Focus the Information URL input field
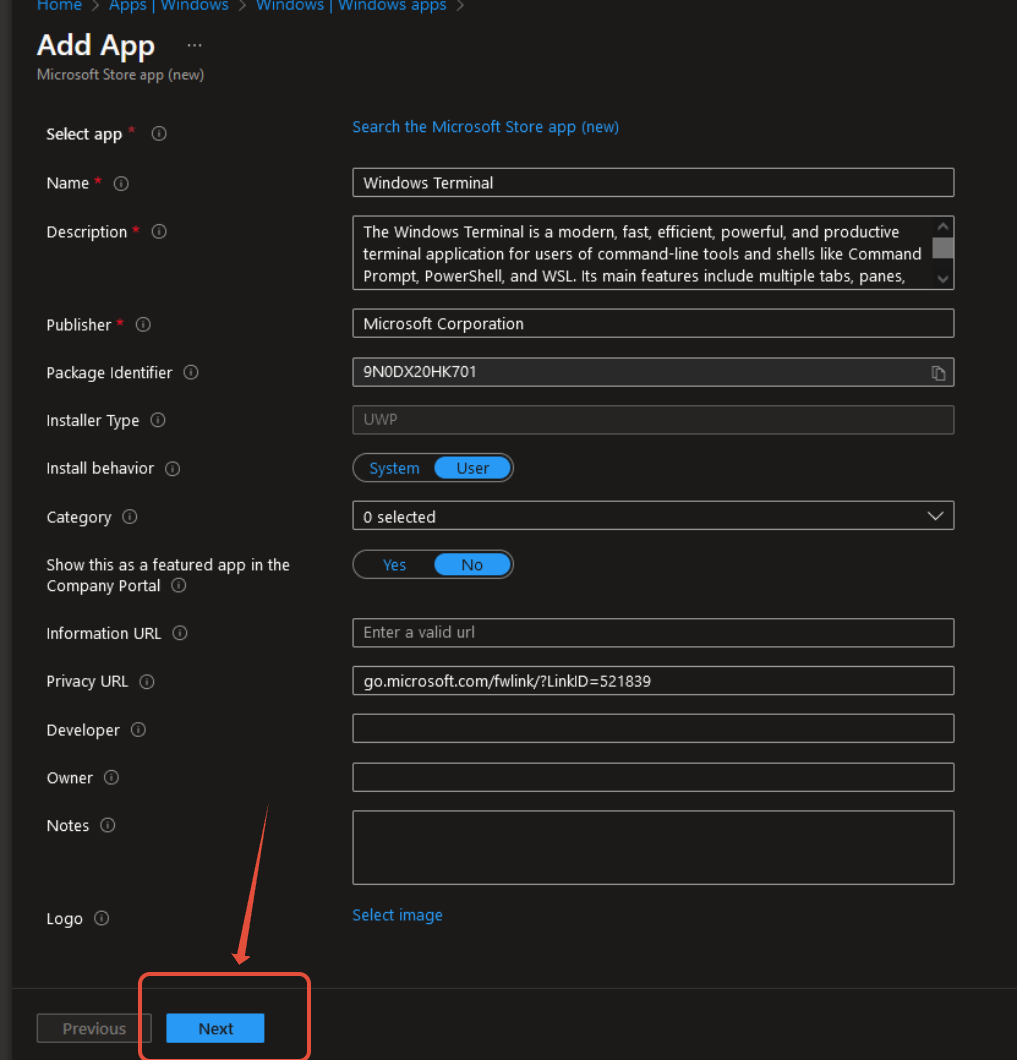Viewport: 1017px width, 1060px height. click(x=653, y=633)
